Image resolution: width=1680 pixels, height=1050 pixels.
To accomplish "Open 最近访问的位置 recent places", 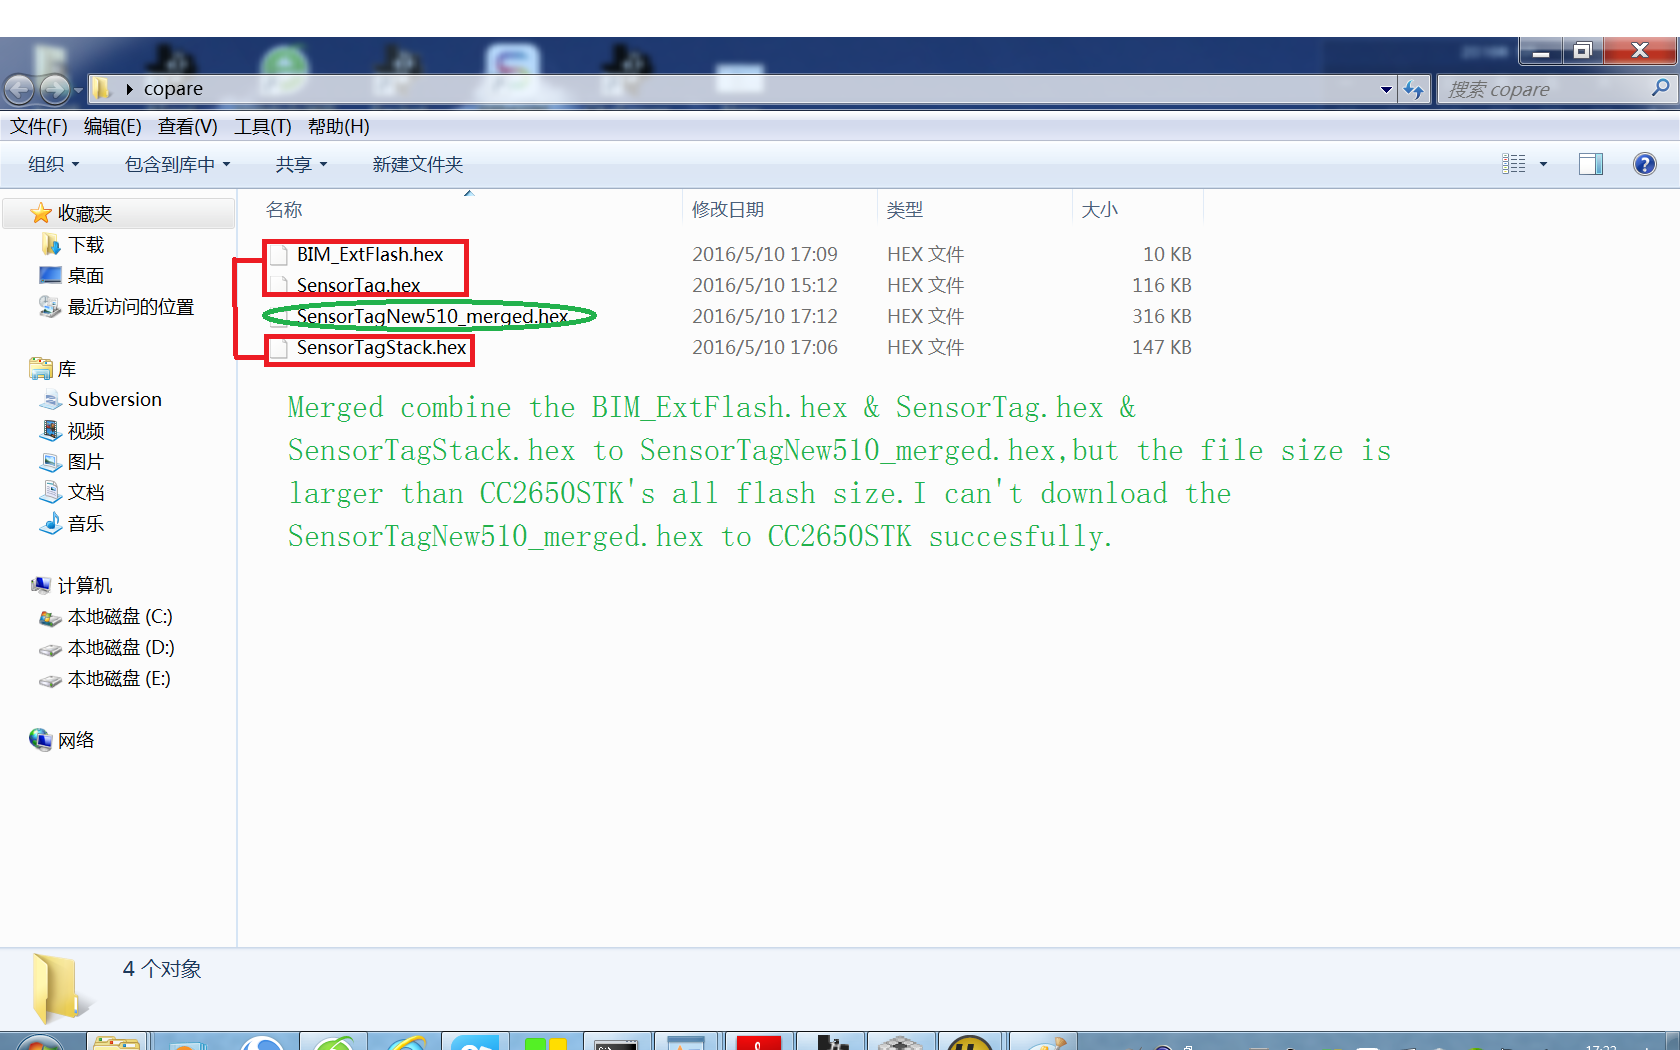I will pos(131,306).
